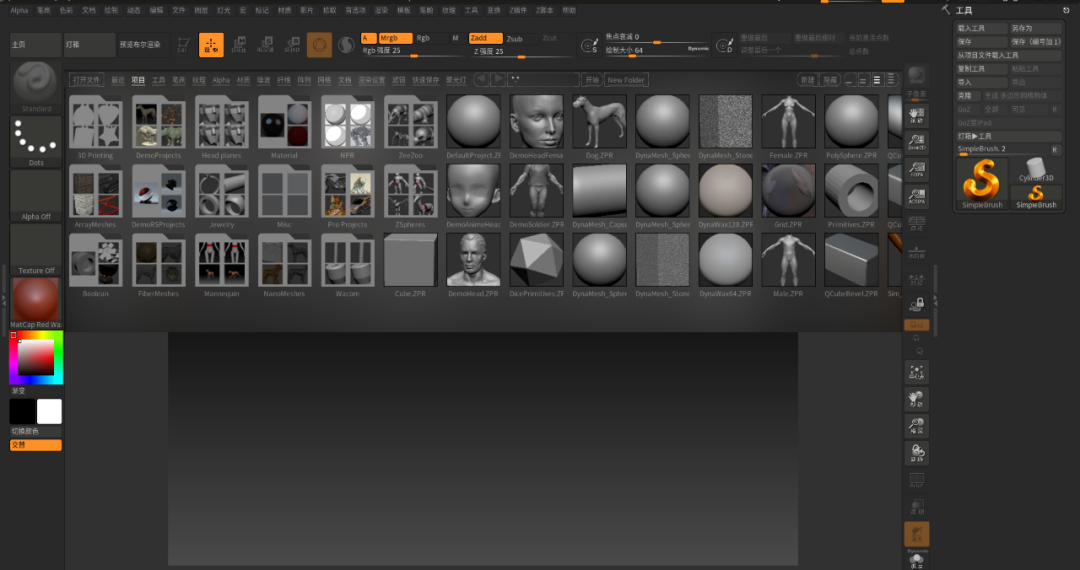The height and width of the screenshot is (570, 1080).
Task: Click the Zoom2D icon in right shelf
Action: tap(916, 142)
